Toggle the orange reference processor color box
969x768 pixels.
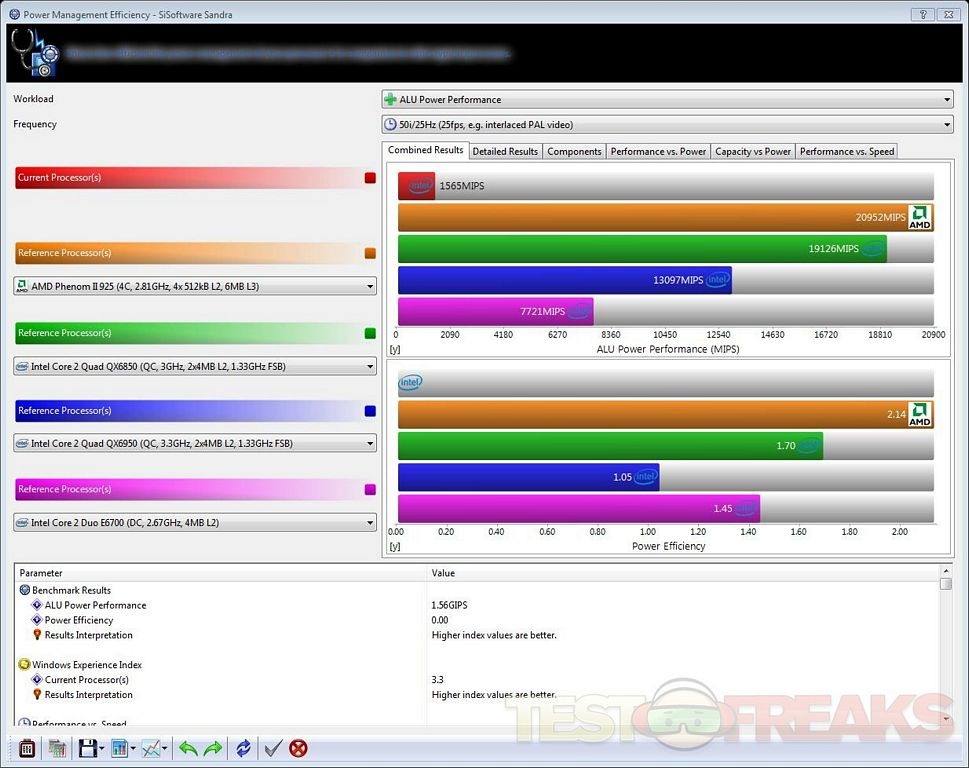(370, 254)
